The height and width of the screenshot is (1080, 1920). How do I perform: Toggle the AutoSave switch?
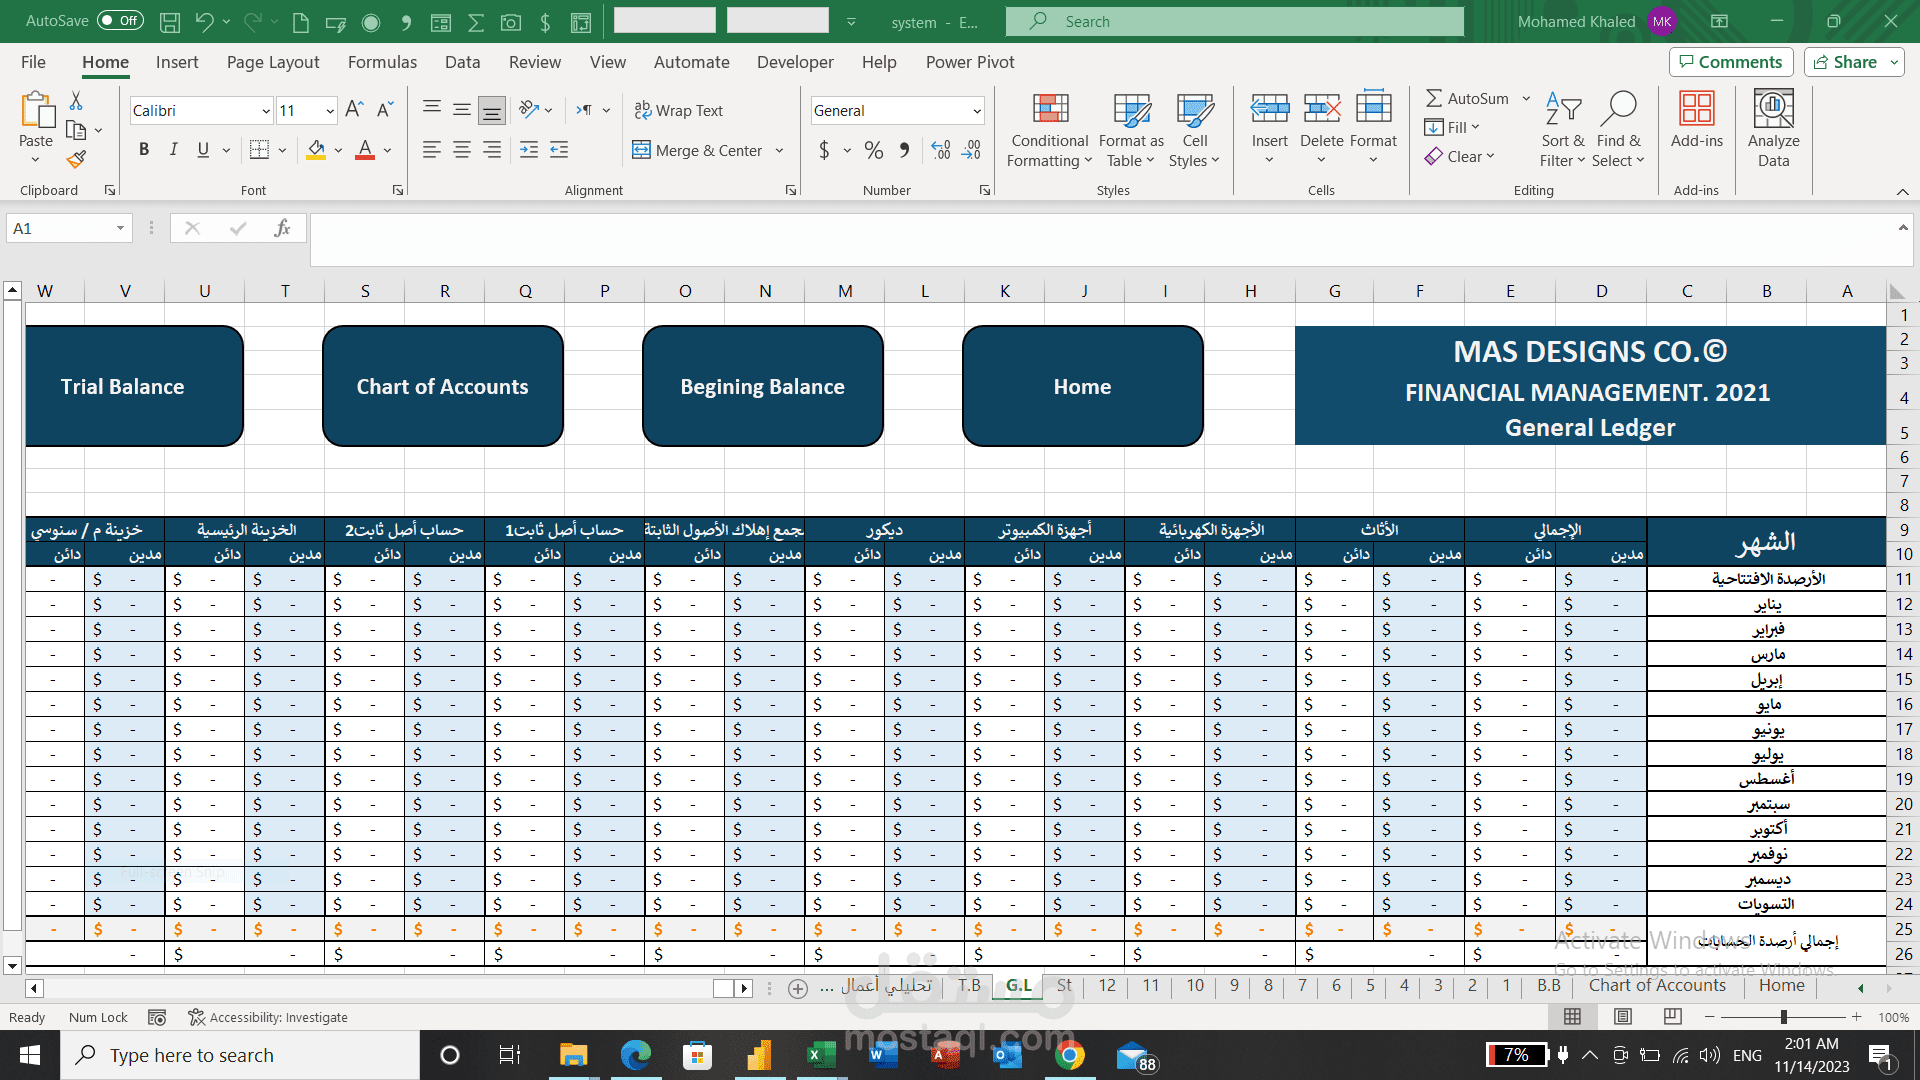click(120, 21)
